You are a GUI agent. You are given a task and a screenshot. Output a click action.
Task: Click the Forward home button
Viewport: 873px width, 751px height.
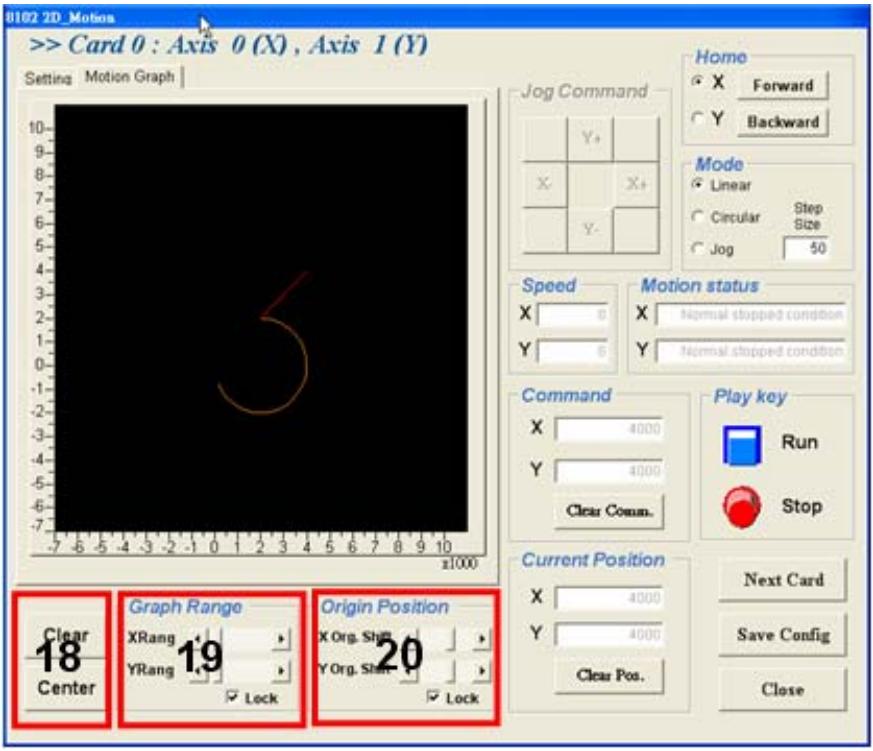783,86
